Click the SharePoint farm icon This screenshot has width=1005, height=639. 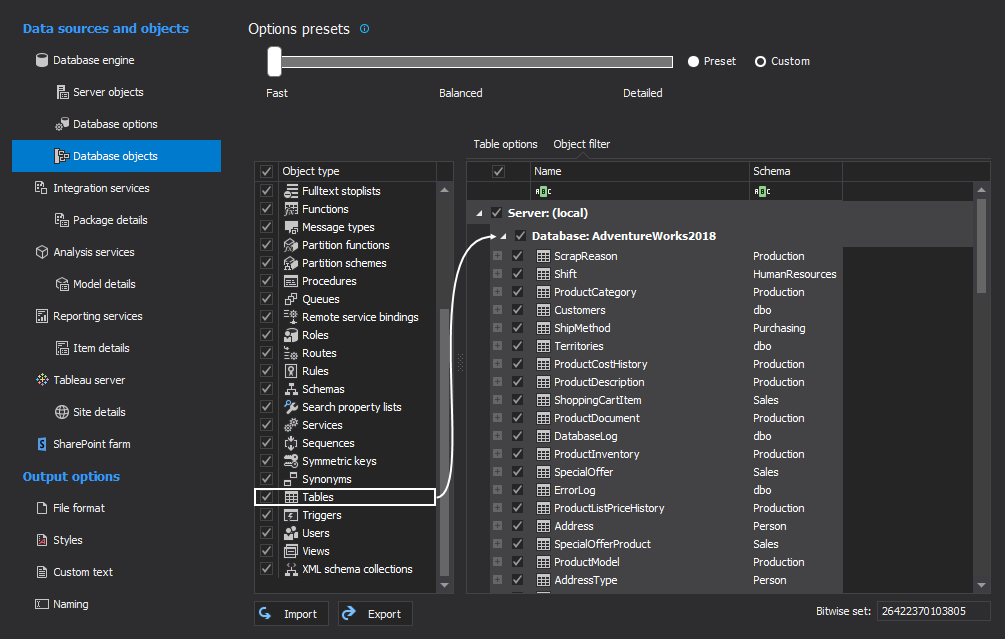tap(42, 444)
